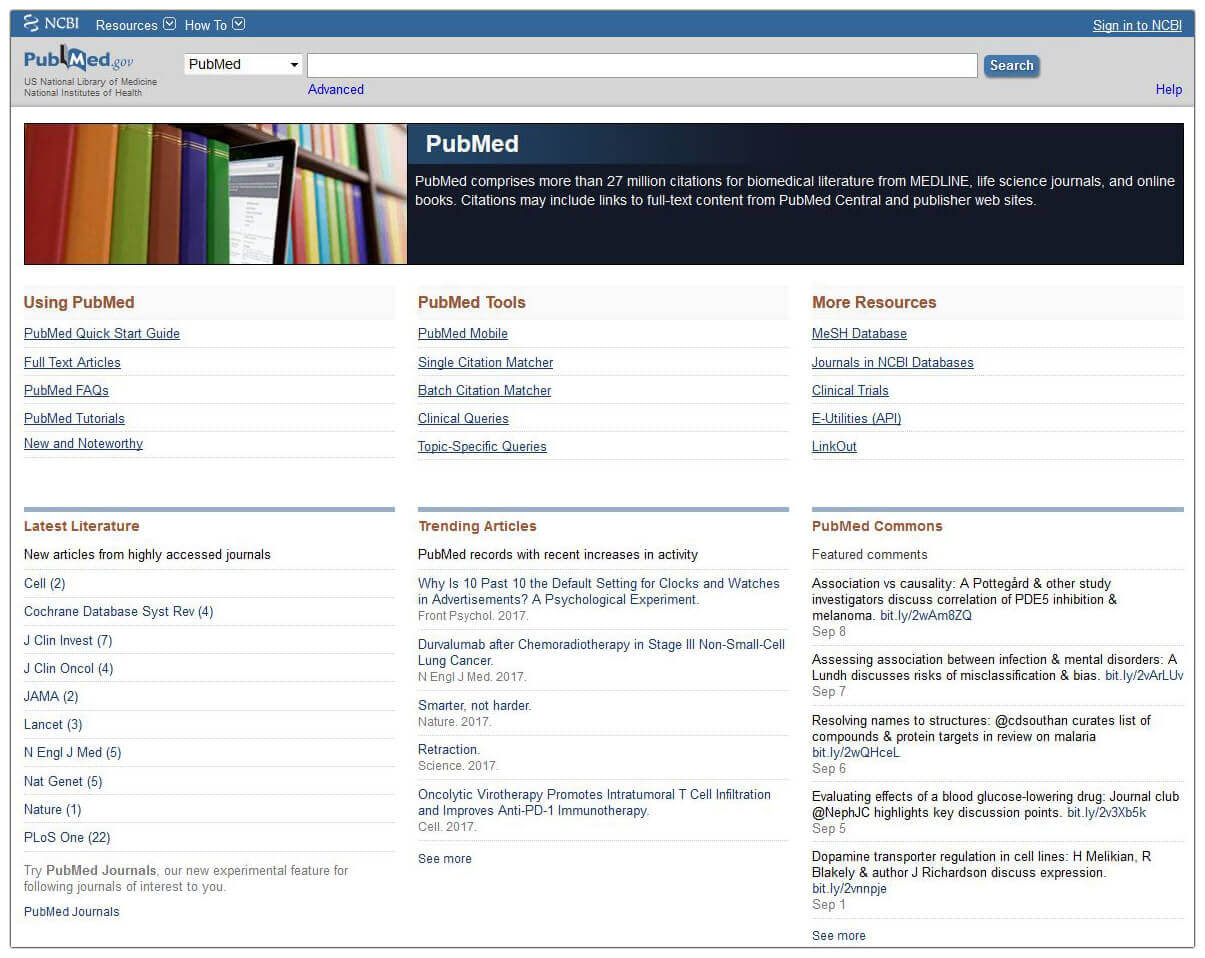Viewport: 1205px width, 958px height.
Task: Open Journals in NCBI Databases
Action: click(x=892, y=363)
